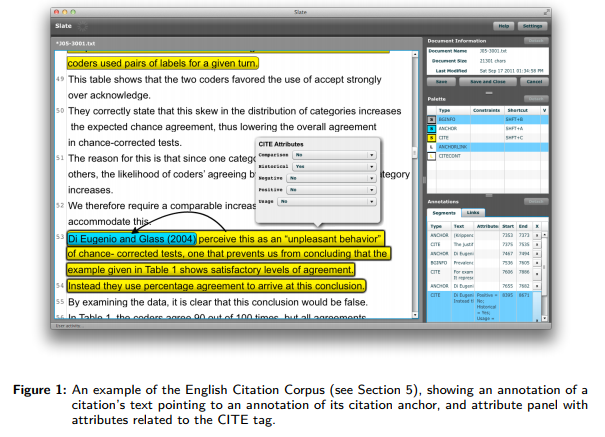Screen dimensions: 605x437
Task: Click the yellow CITE palette swatch icon
Action: tap(432, 138)
